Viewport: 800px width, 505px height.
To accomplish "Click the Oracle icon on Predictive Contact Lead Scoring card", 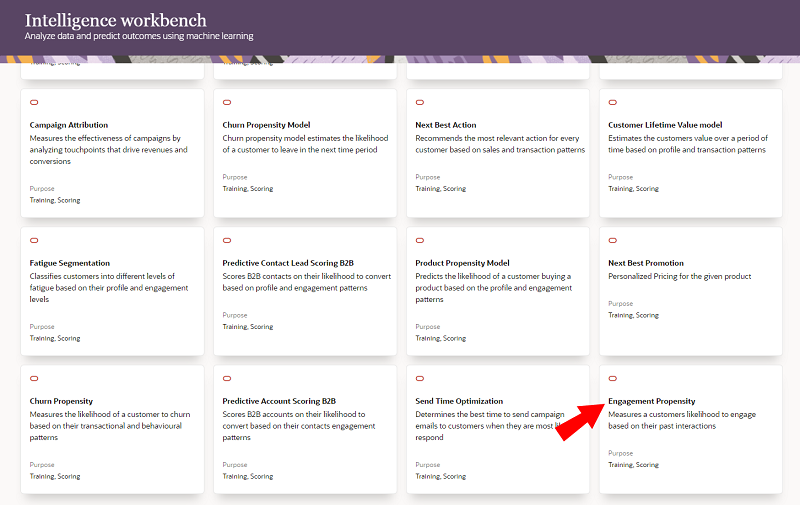I will click(227, 240).
